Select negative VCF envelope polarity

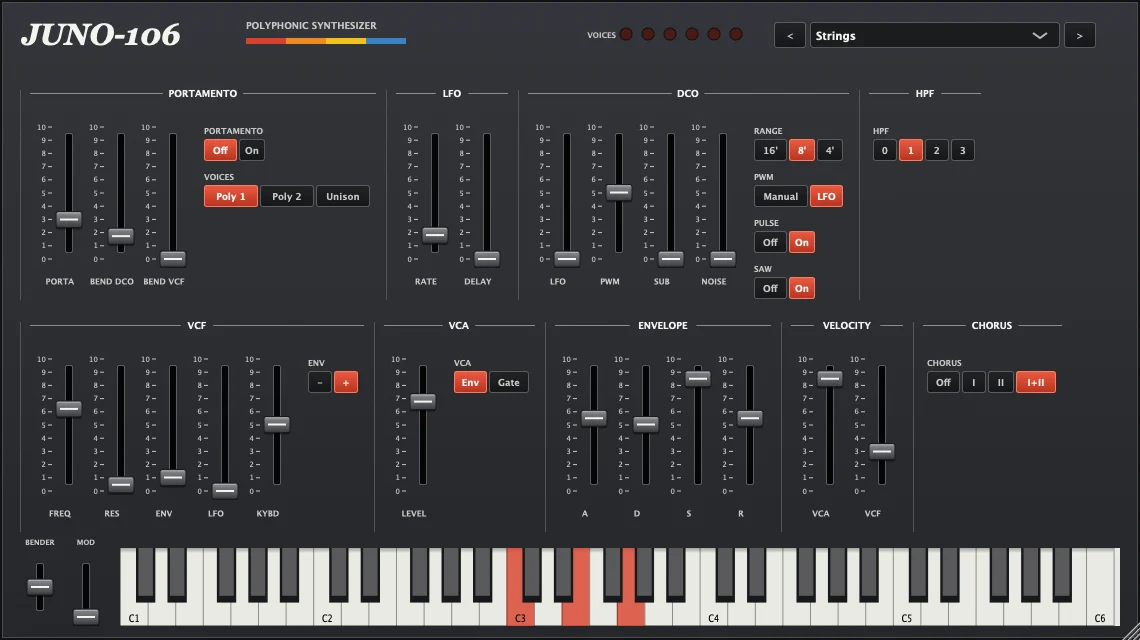320,383
